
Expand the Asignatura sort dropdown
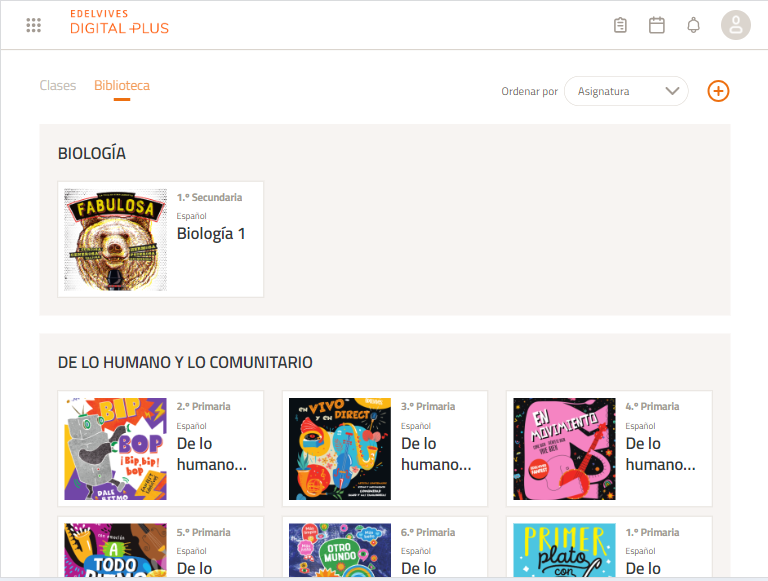pos(625,91)
